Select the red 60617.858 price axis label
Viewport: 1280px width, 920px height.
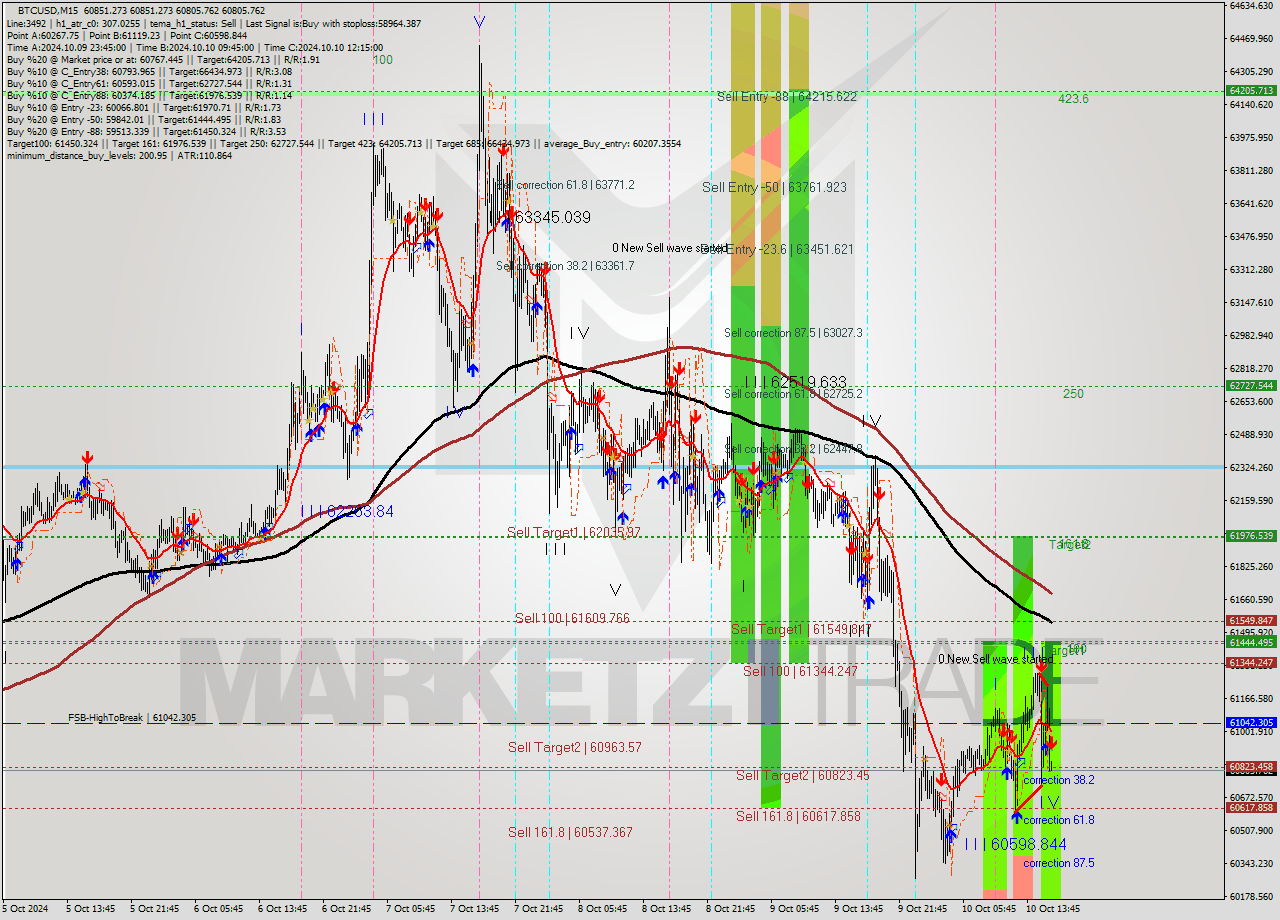1251,808
